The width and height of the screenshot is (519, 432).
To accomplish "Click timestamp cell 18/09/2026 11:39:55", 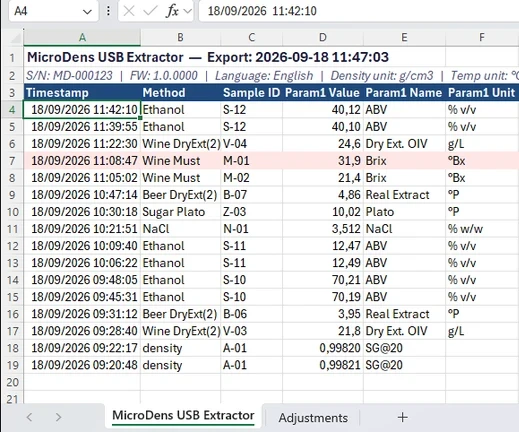I will click(82, 127).
